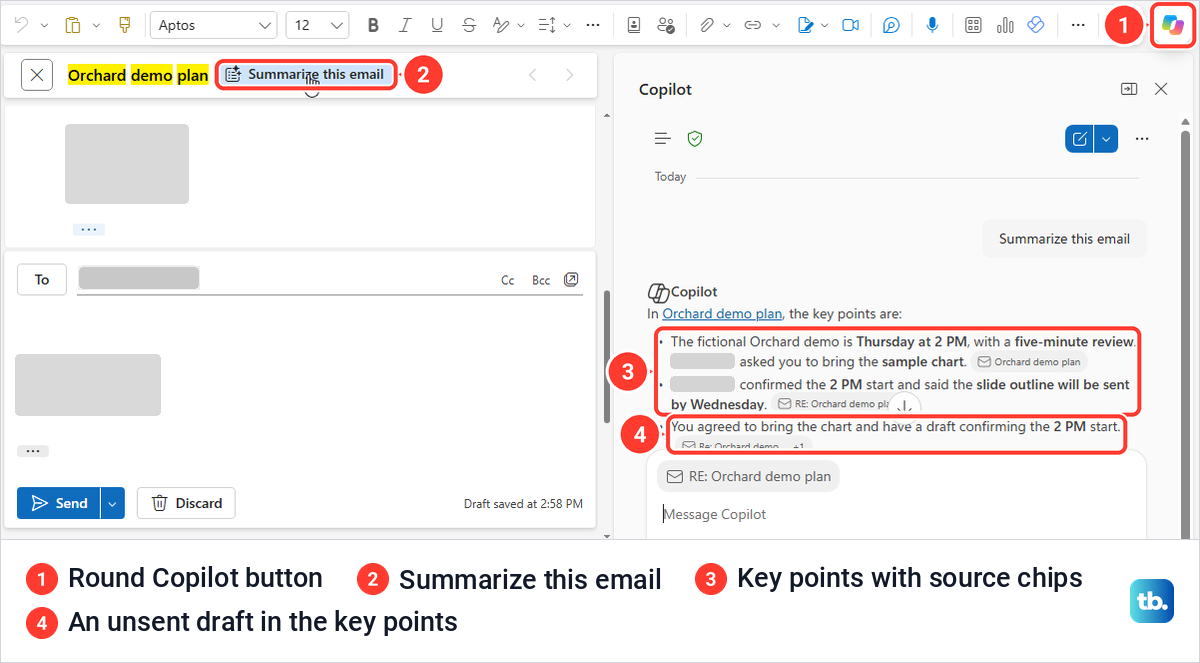This screenshot has height=663, width=1200.
Task: Click Orchard demo plan source chip
Action: tap(1029, 362)
